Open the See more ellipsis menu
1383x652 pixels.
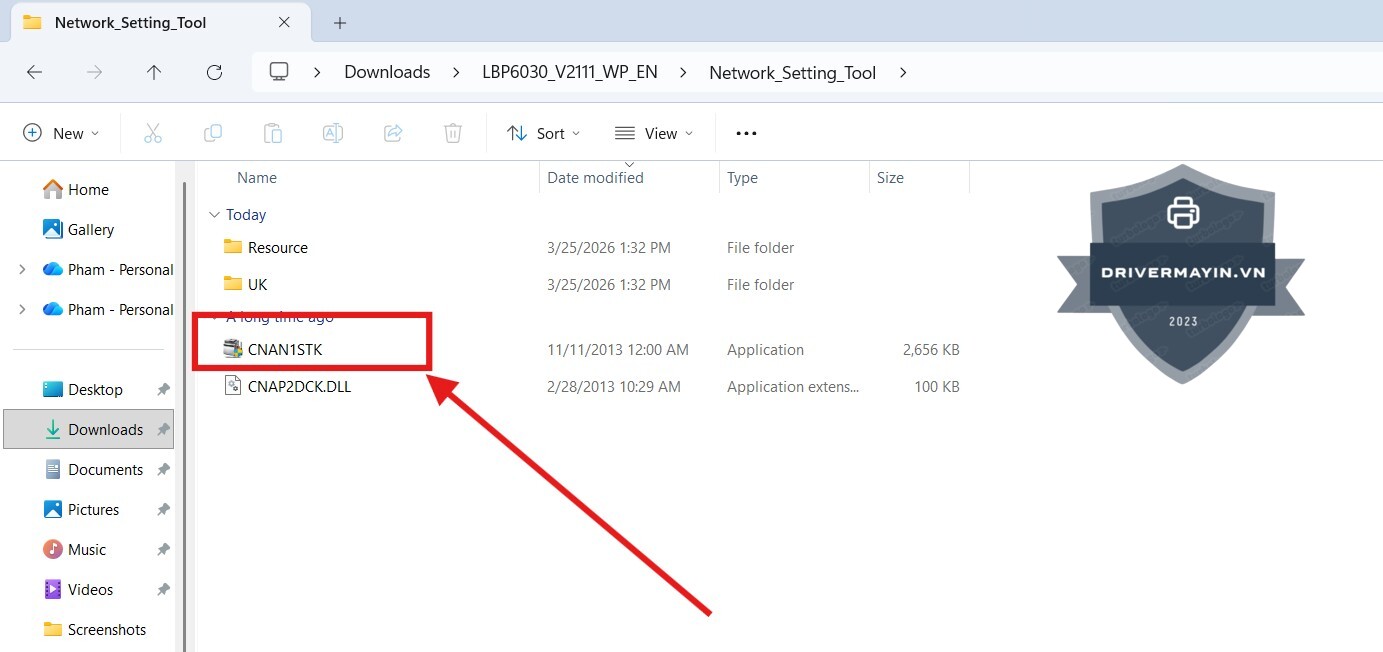click(746, 133)
